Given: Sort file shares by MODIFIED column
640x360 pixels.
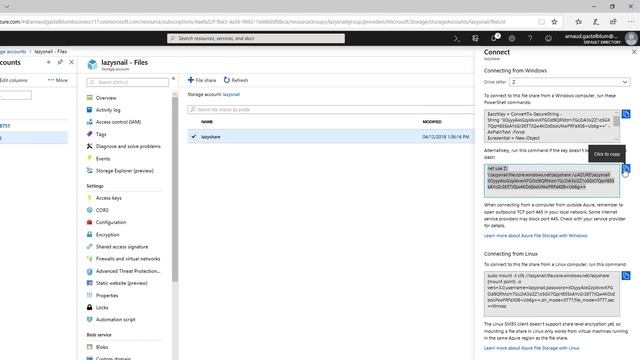Looking at the screenshot, I should (x=432, y=122).
